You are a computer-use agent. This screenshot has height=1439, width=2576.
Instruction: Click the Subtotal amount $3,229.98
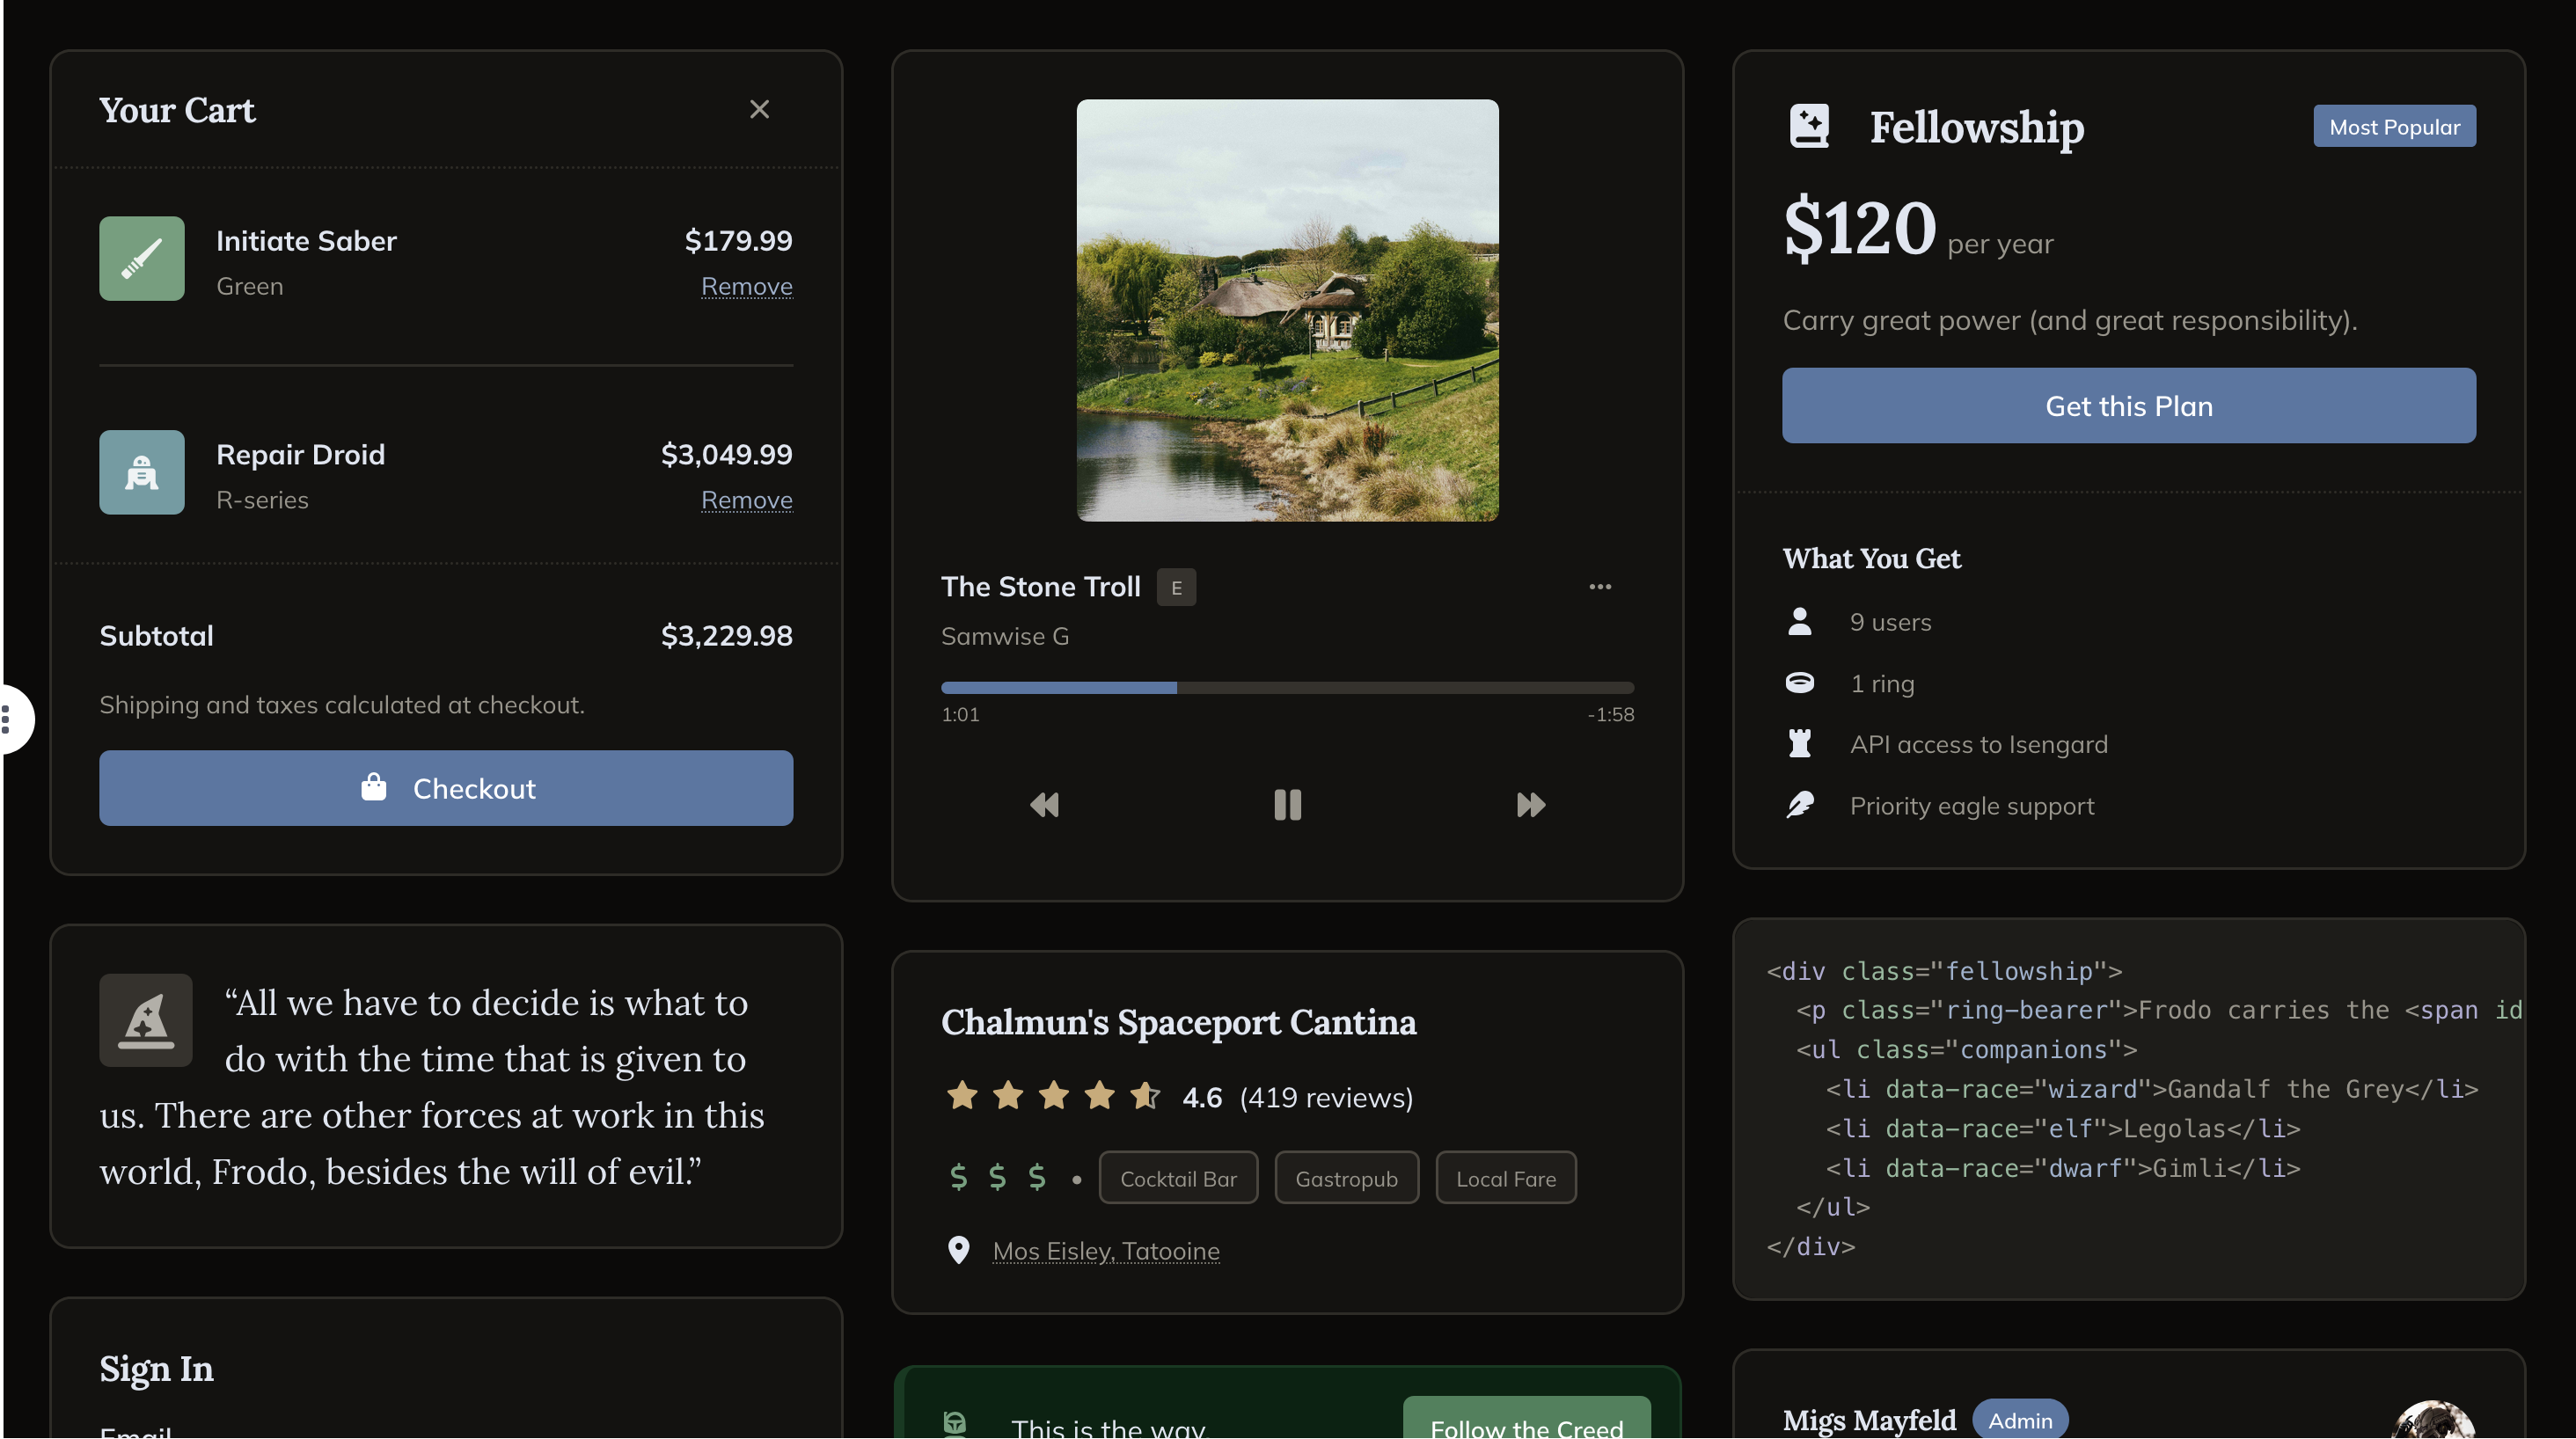tap(726, 636)
